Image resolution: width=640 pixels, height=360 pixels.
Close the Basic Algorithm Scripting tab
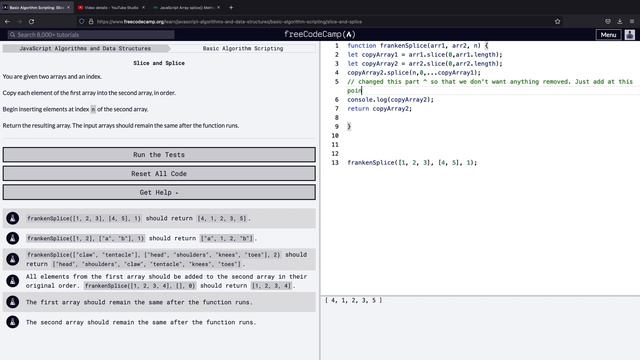click(x=68, y=7)
